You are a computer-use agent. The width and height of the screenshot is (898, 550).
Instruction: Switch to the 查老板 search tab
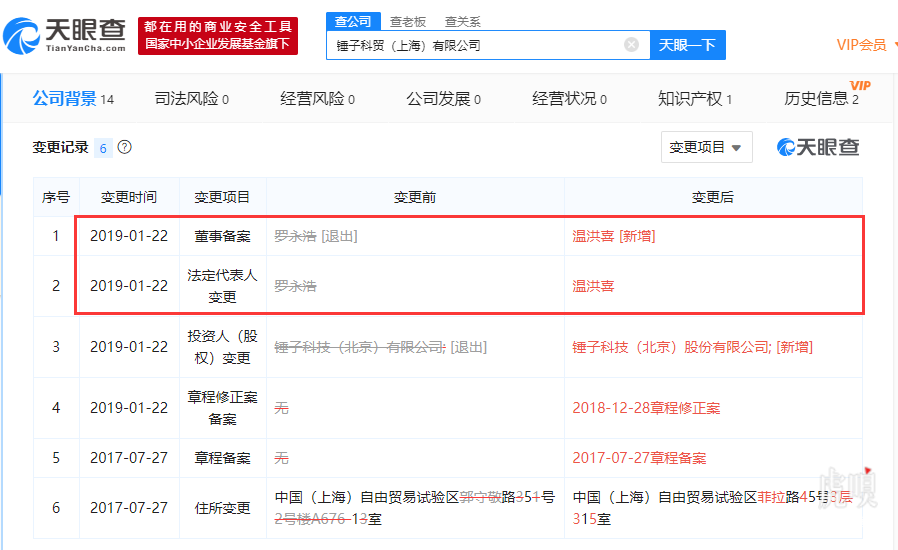click(408, 22)
